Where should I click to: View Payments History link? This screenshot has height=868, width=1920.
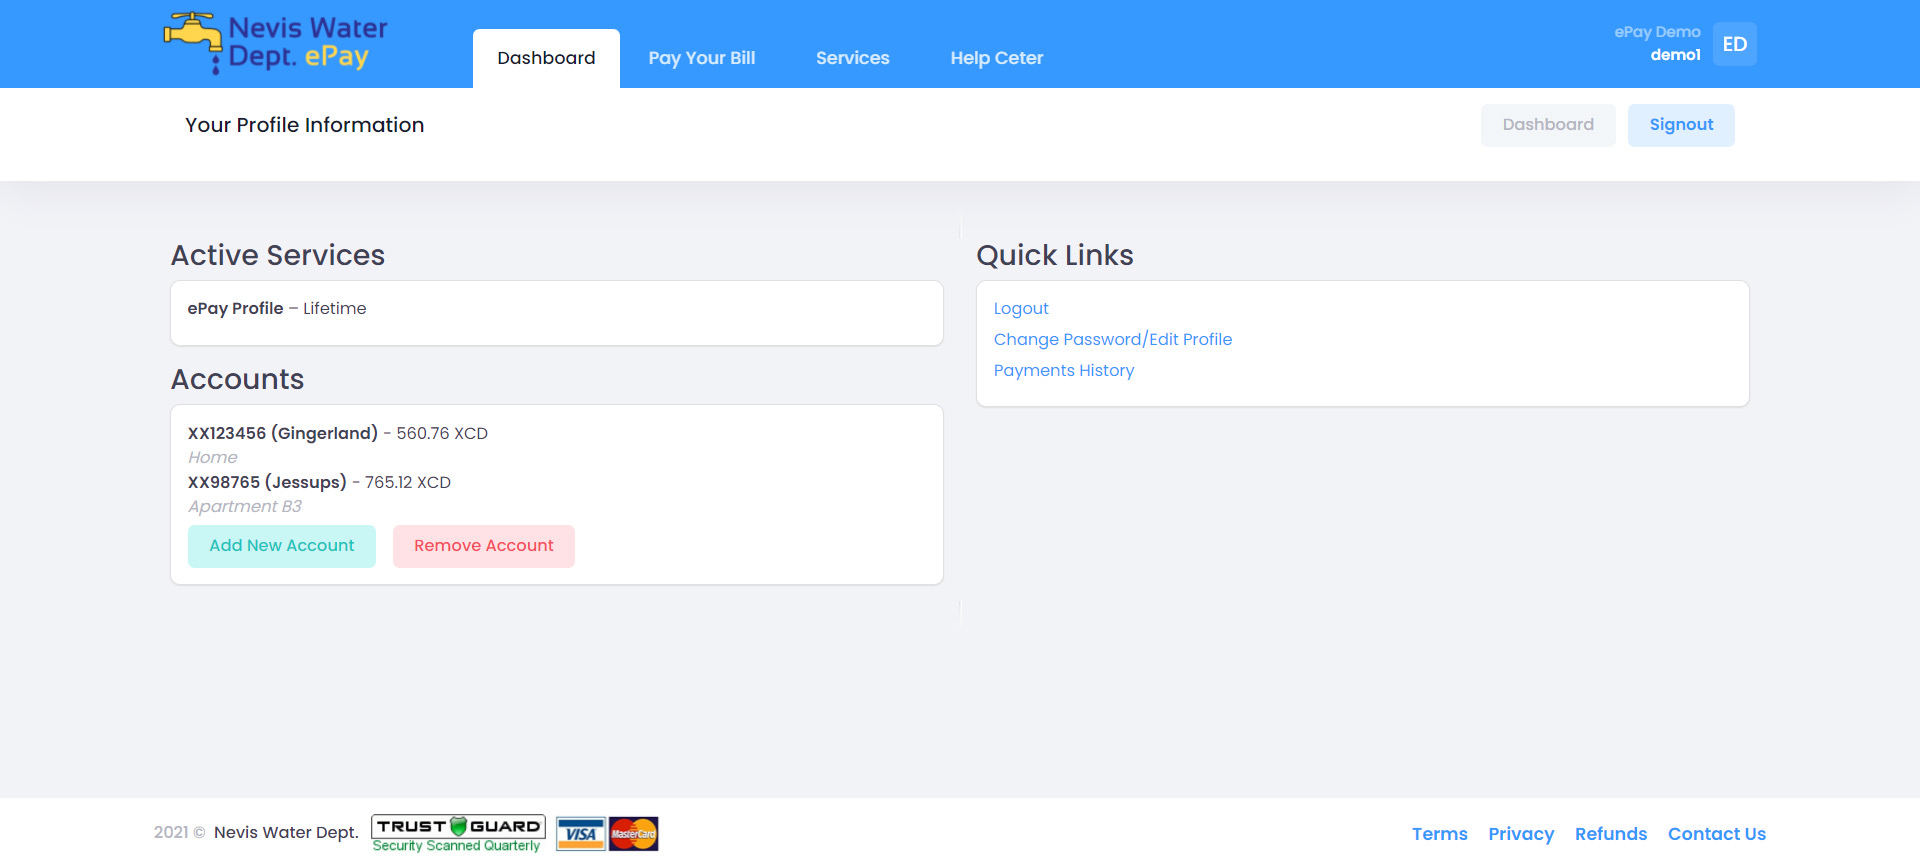(1063, 371)
